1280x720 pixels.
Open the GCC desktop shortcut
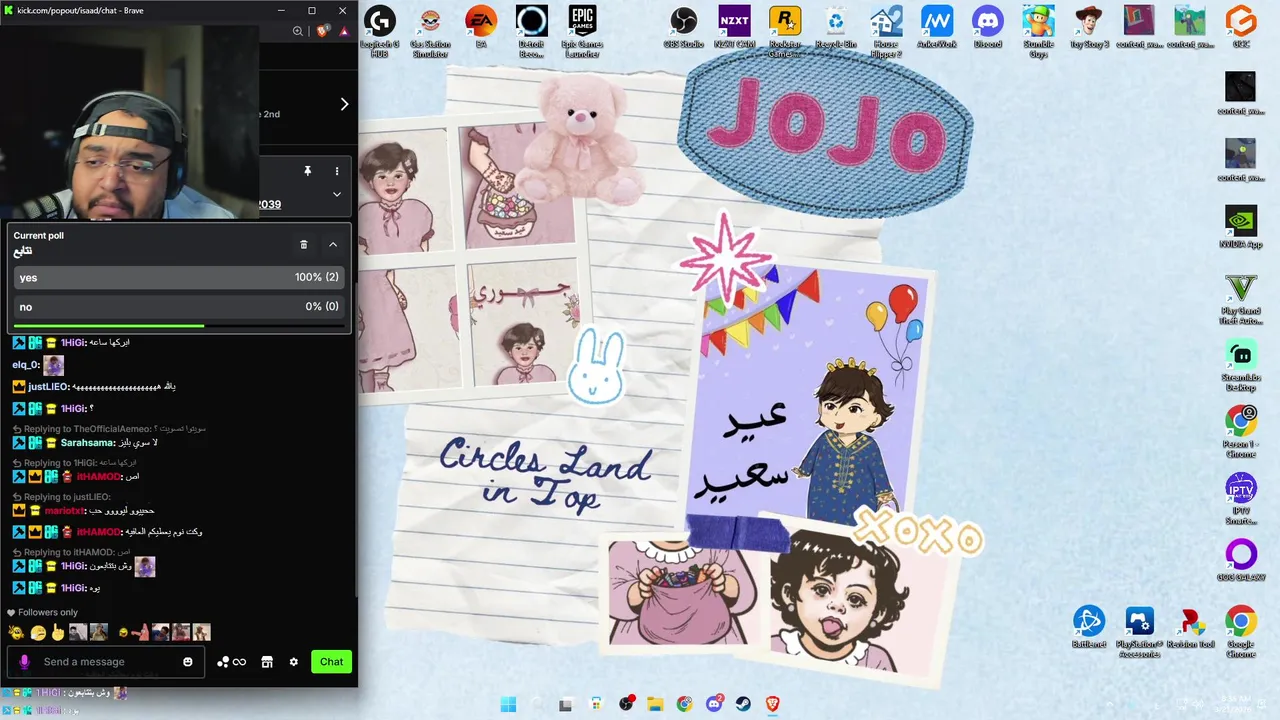click(x=1240, y=27)
